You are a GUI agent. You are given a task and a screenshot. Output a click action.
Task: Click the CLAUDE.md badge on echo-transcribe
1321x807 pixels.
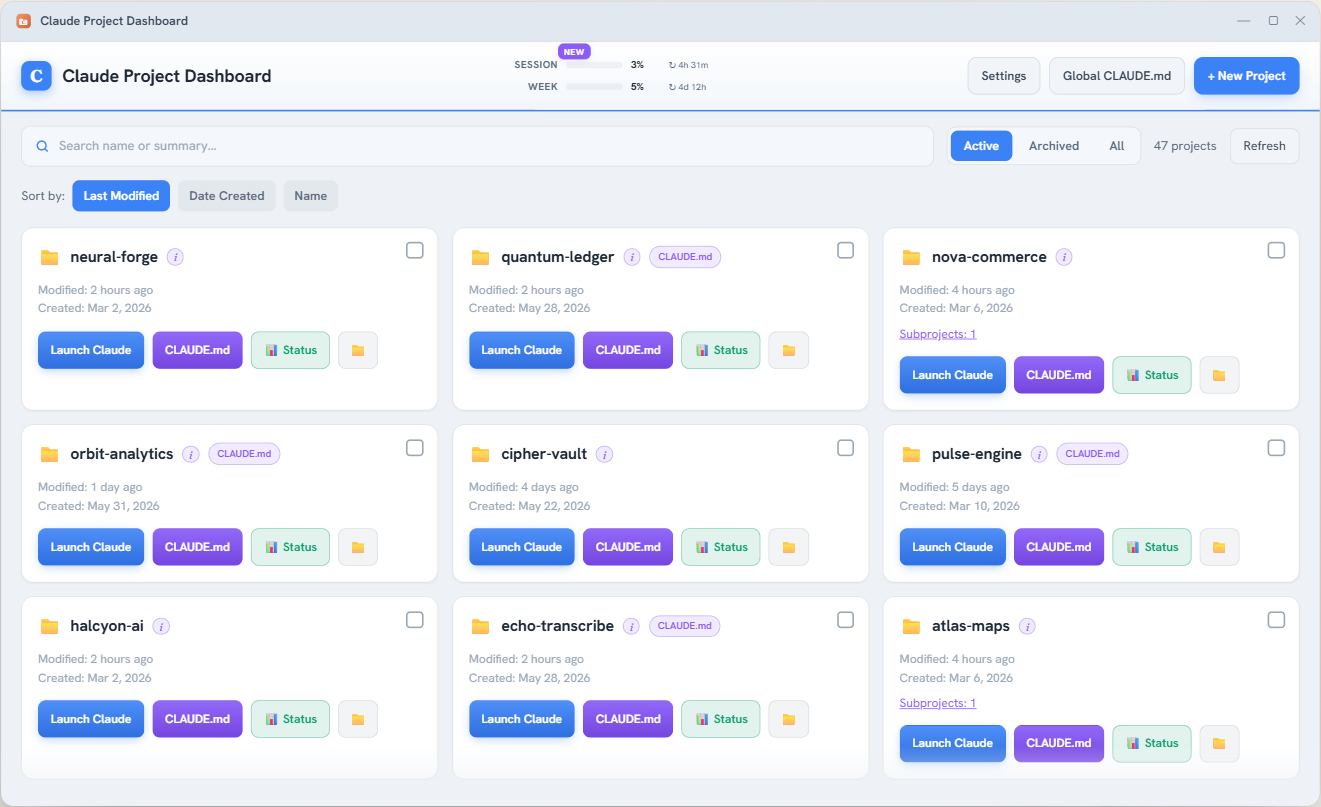684,626
